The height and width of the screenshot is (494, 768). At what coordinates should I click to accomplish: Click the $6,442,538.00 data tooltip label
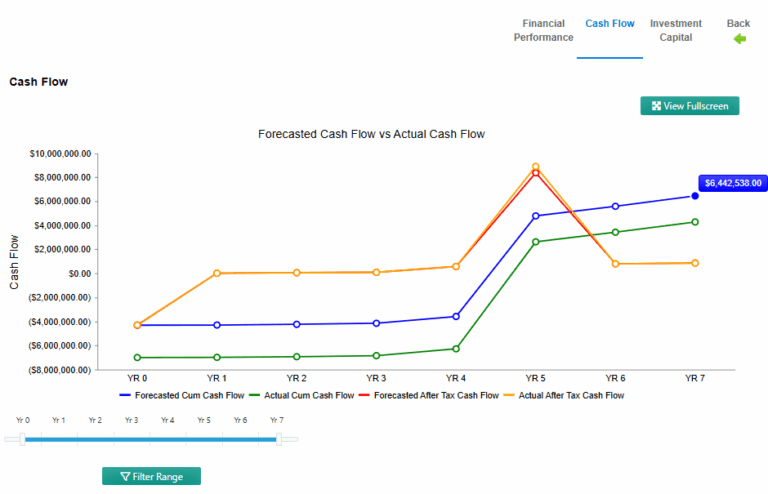(733, 183)
